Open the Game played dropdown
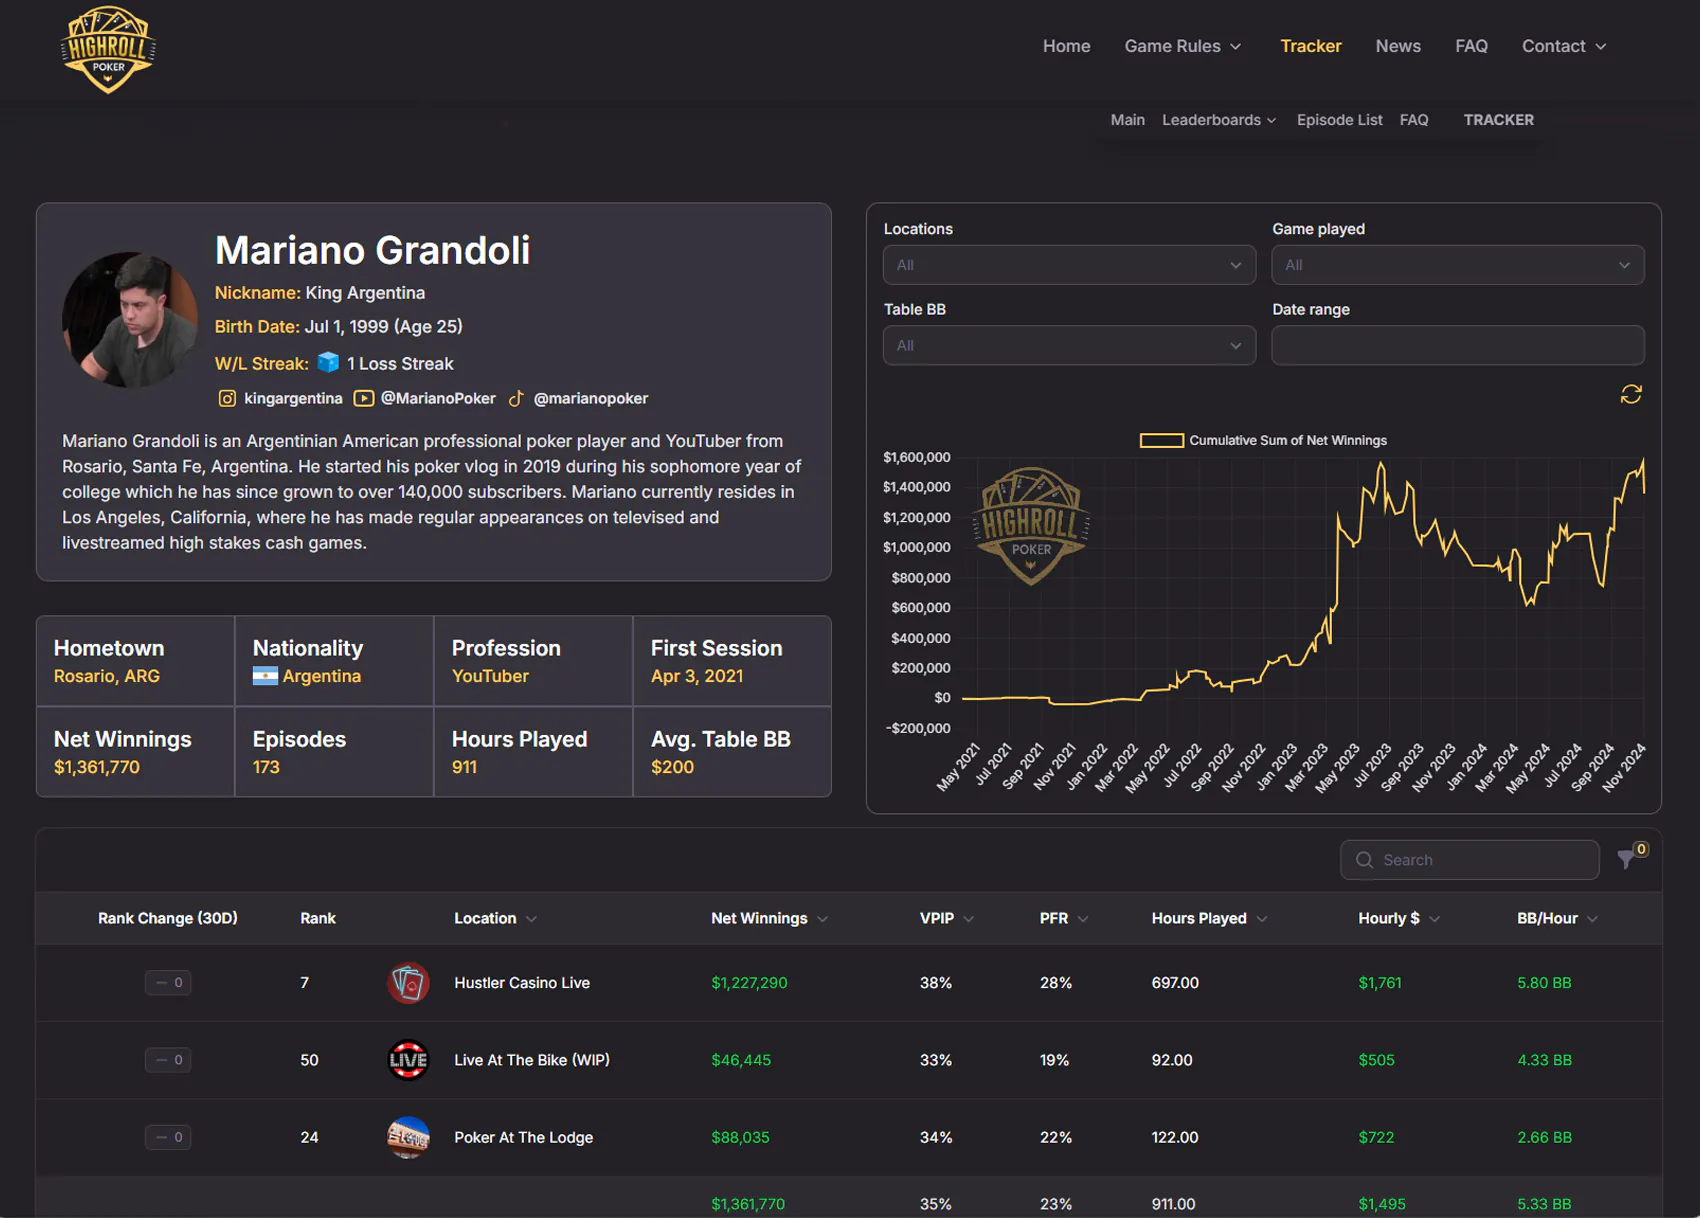This screenshot has height=1218, width=1700. [x=1457, y=265]
